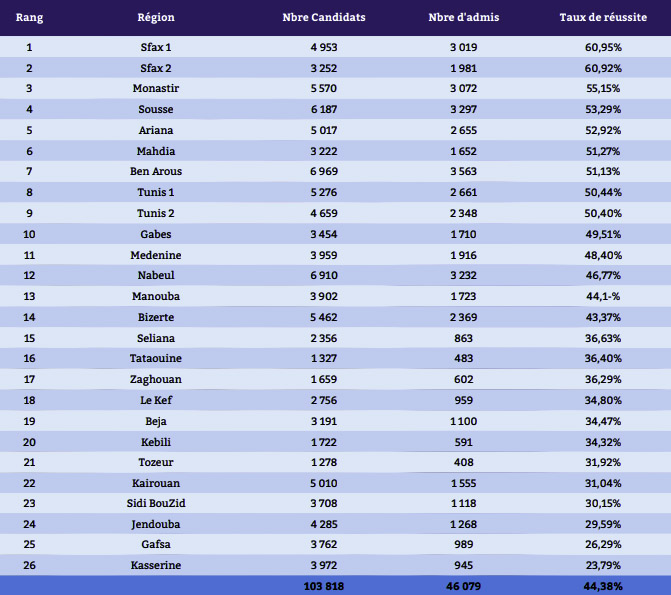Select the overall success rate 44,38%
This screenshot has height=595, width=671.
click(603, 586)
